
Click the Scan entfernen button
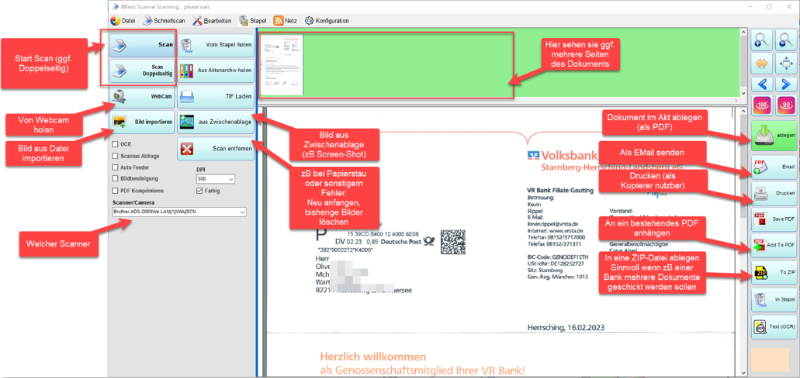click(x=216, y=149)
